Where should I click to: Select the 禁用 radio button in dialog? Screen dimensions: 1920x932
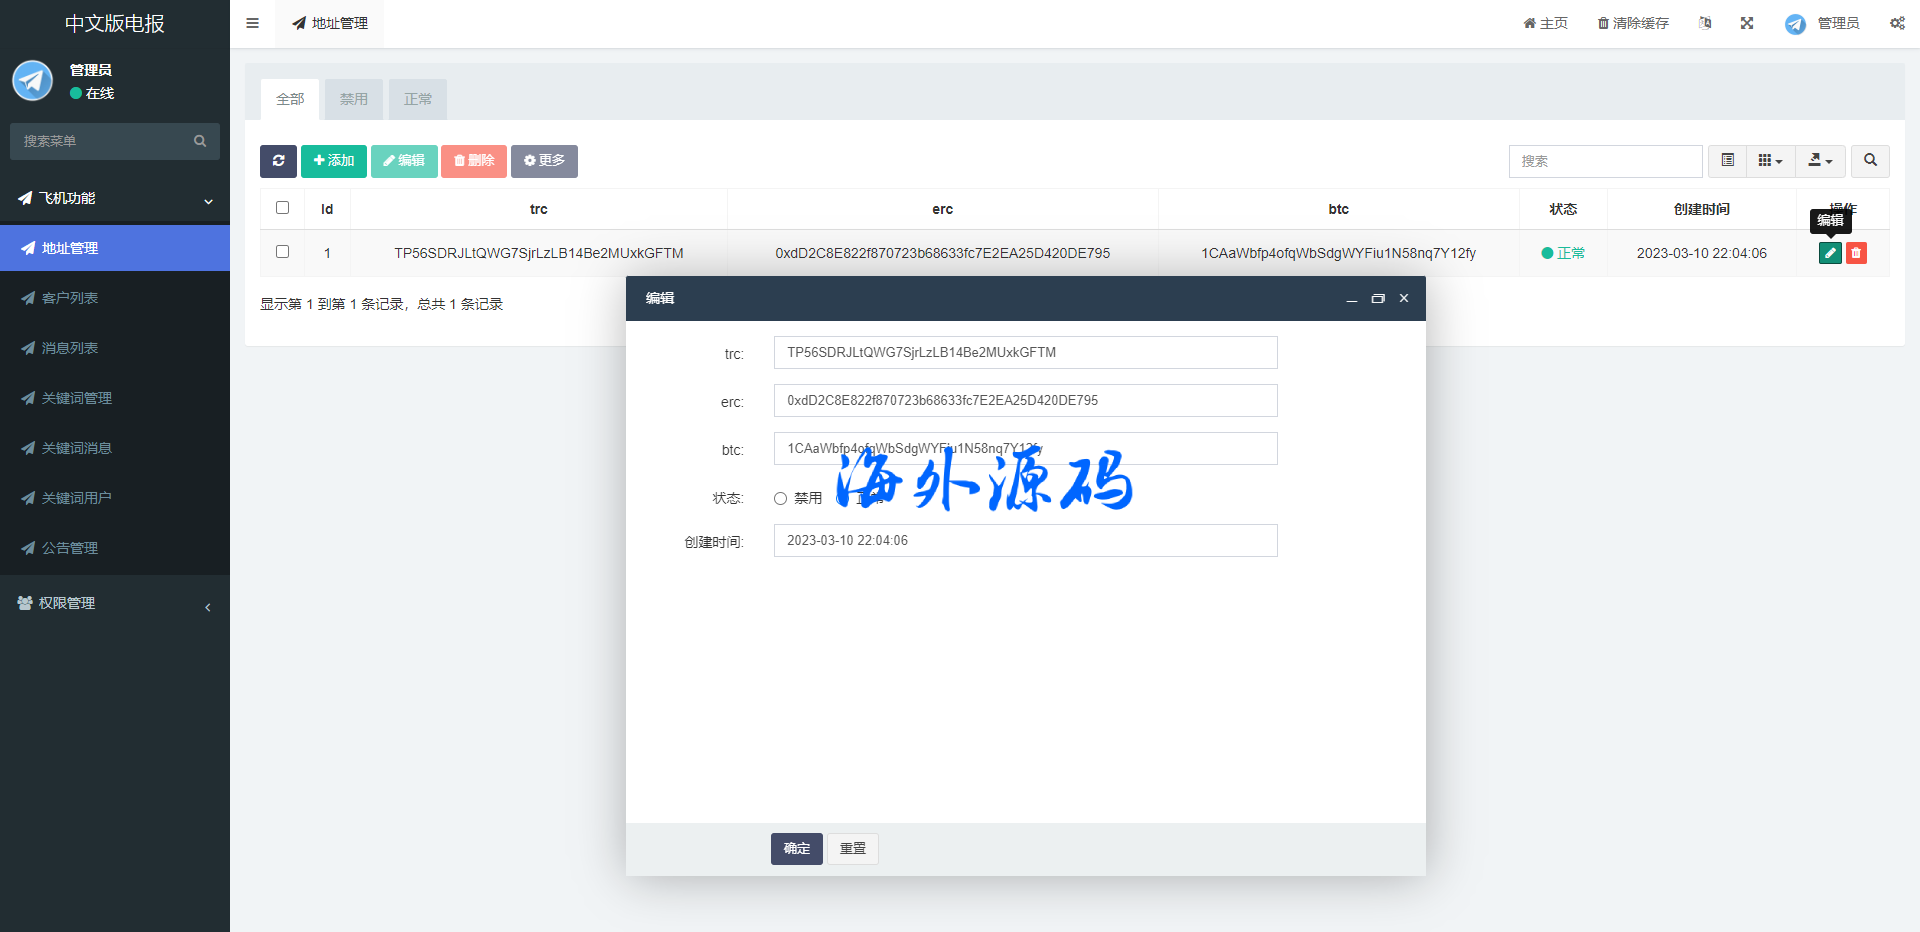click(780, 498)
